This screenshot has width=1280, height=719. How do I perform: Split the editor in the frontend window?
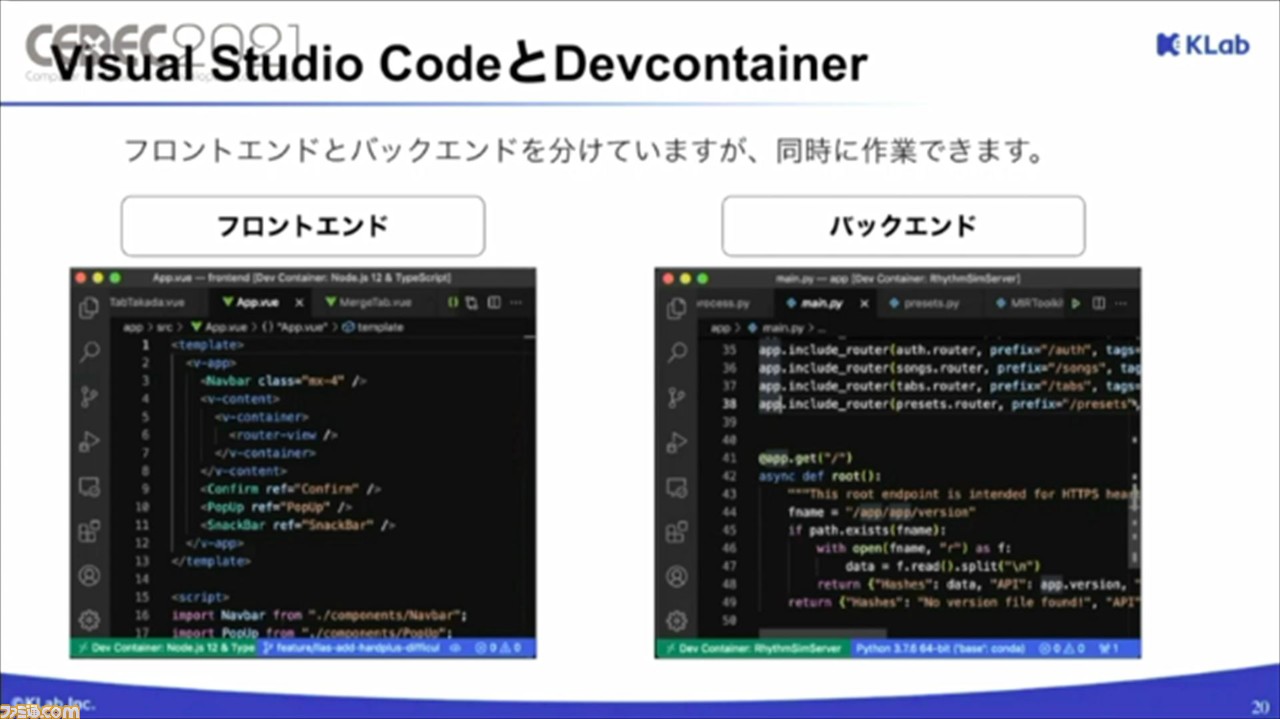point(495,302)
